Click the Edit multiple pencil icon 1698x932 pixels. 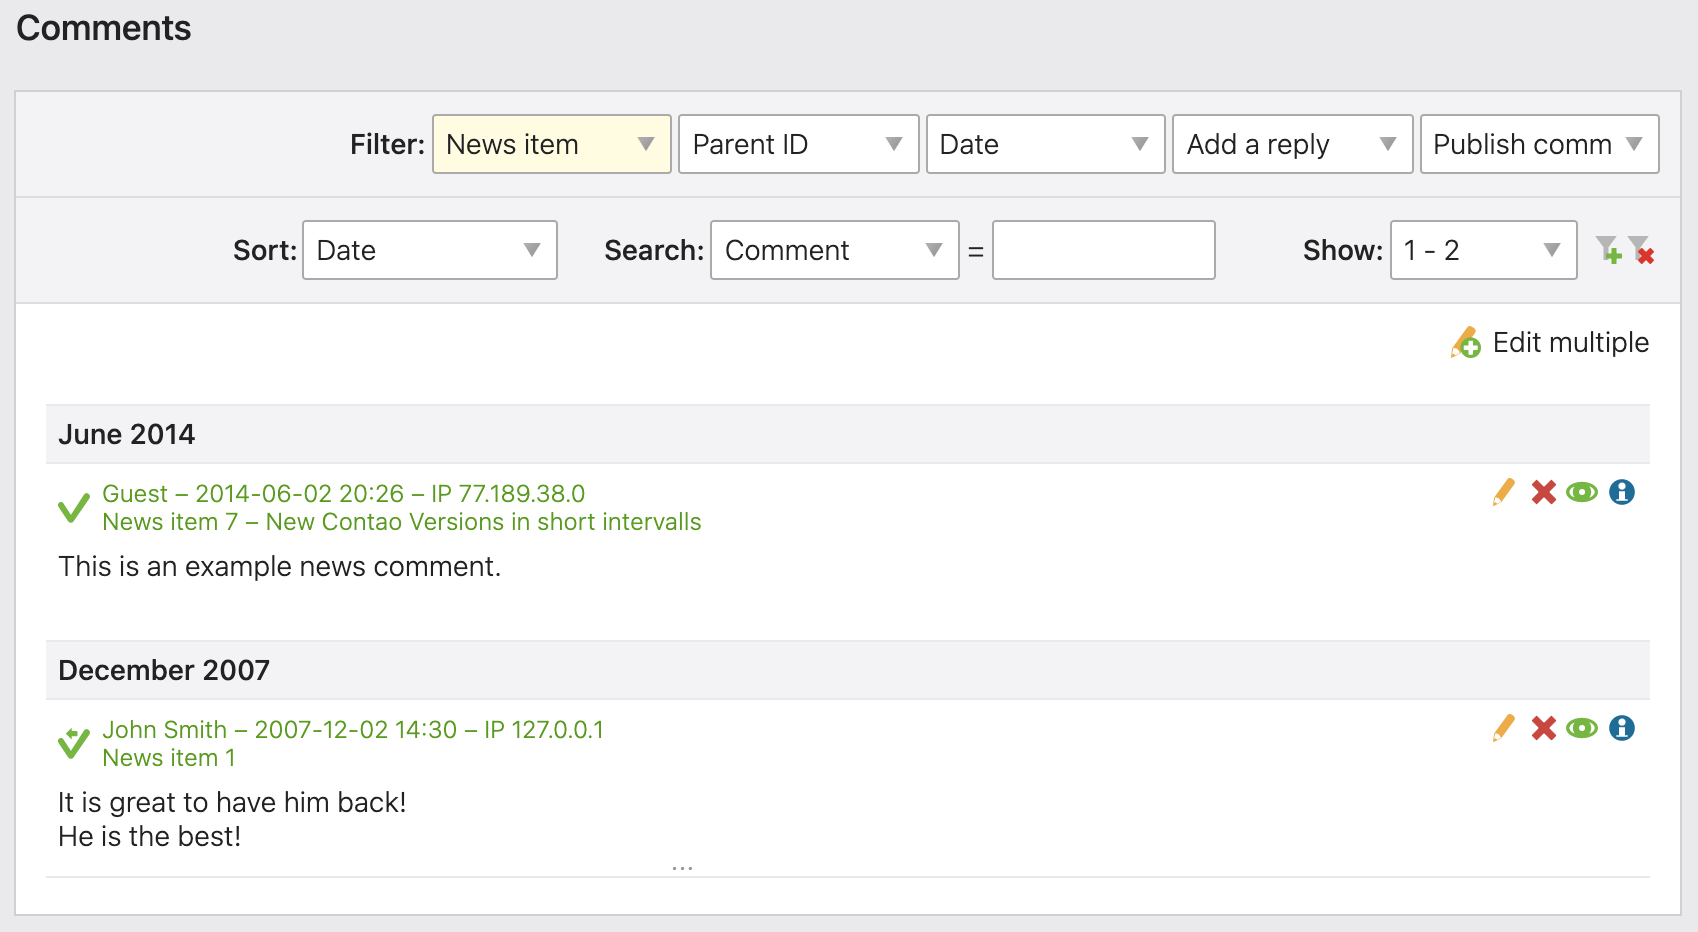pos(1466,342)
